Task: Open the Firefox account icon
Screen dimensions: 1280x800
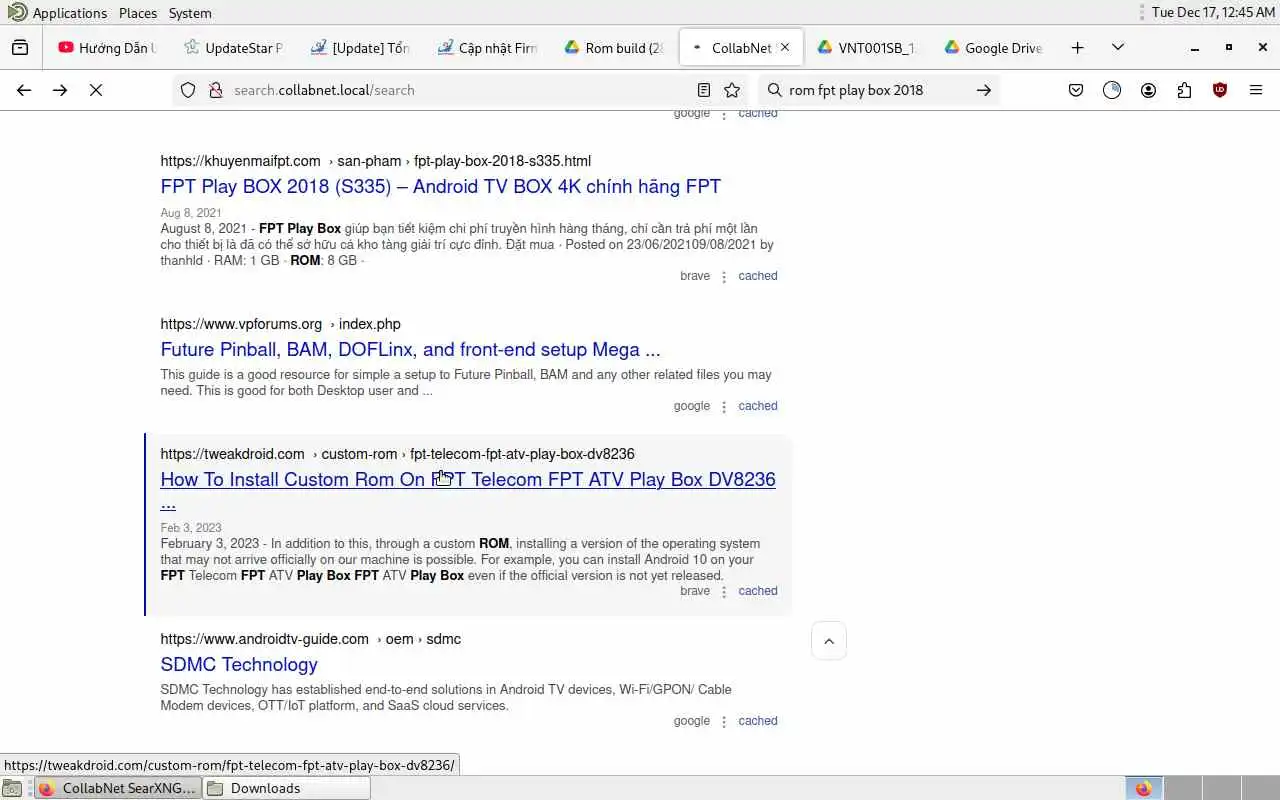Action: (x=1148, y=90)
